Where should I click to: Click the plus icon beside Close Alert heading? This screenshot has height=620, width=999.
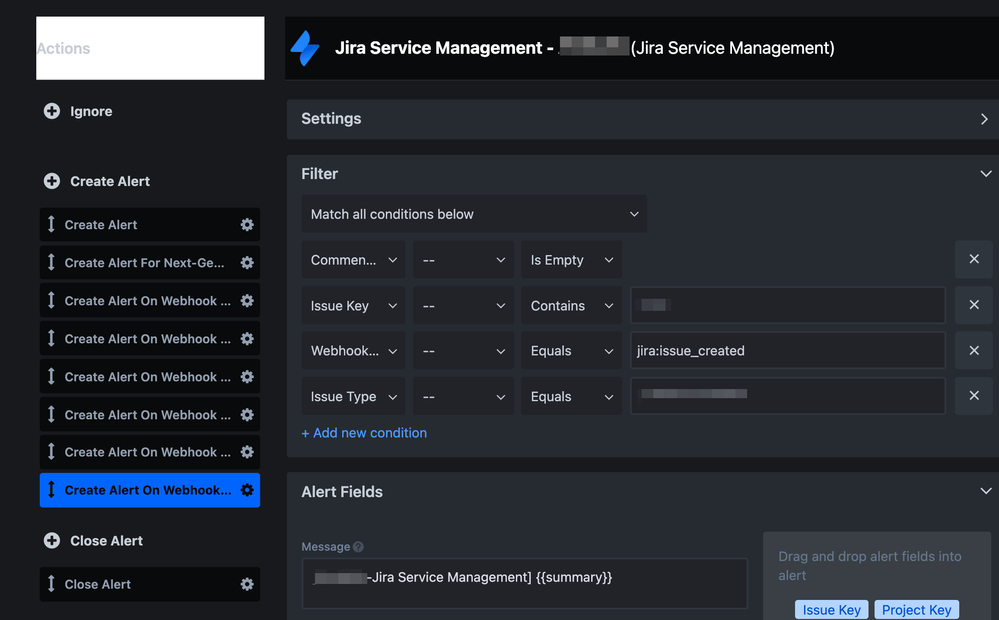tap(52, 540)
